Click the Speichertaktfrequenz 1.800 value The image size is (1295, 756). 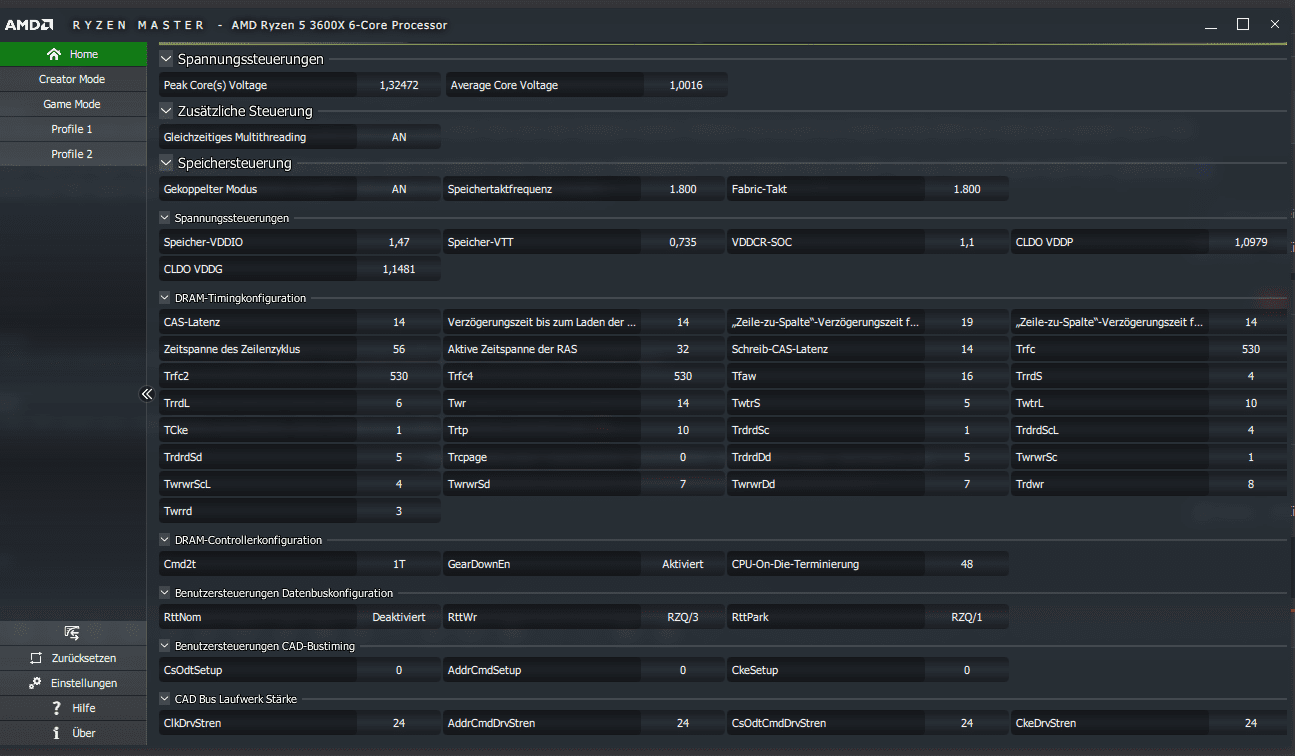pos(683,189)
